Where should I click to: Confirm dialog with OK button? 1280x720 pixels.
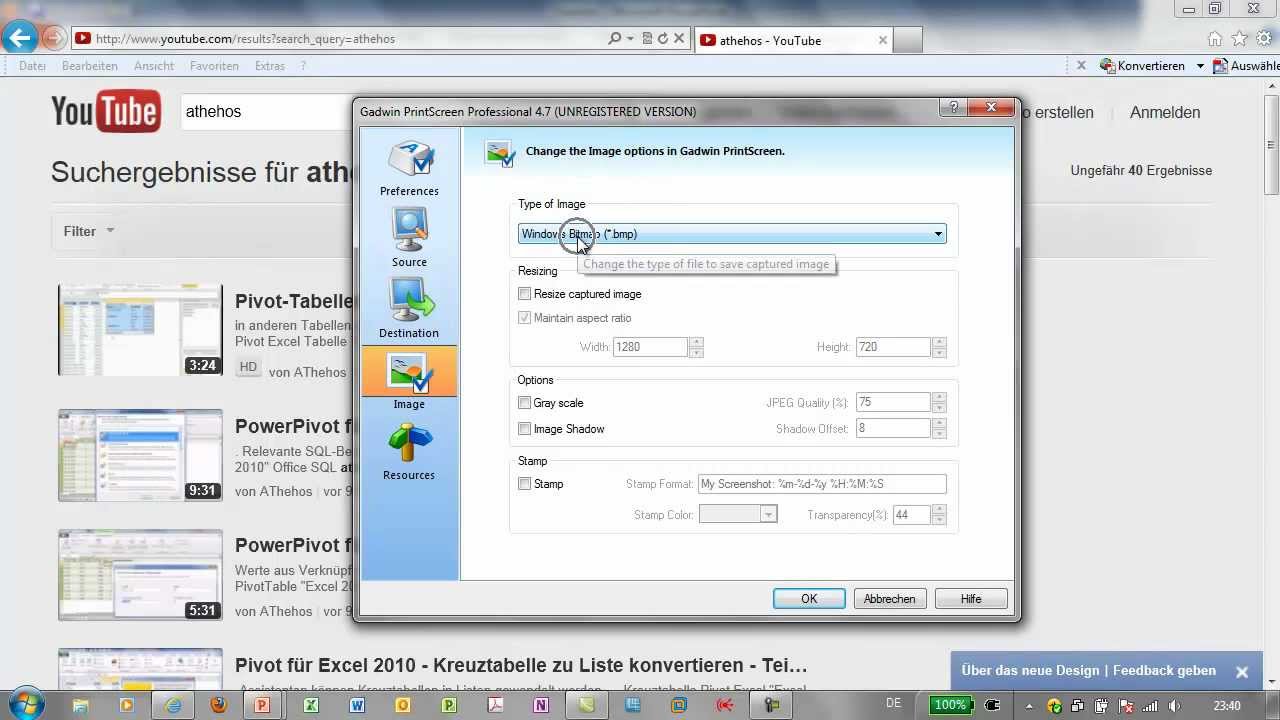coord(809,599)
